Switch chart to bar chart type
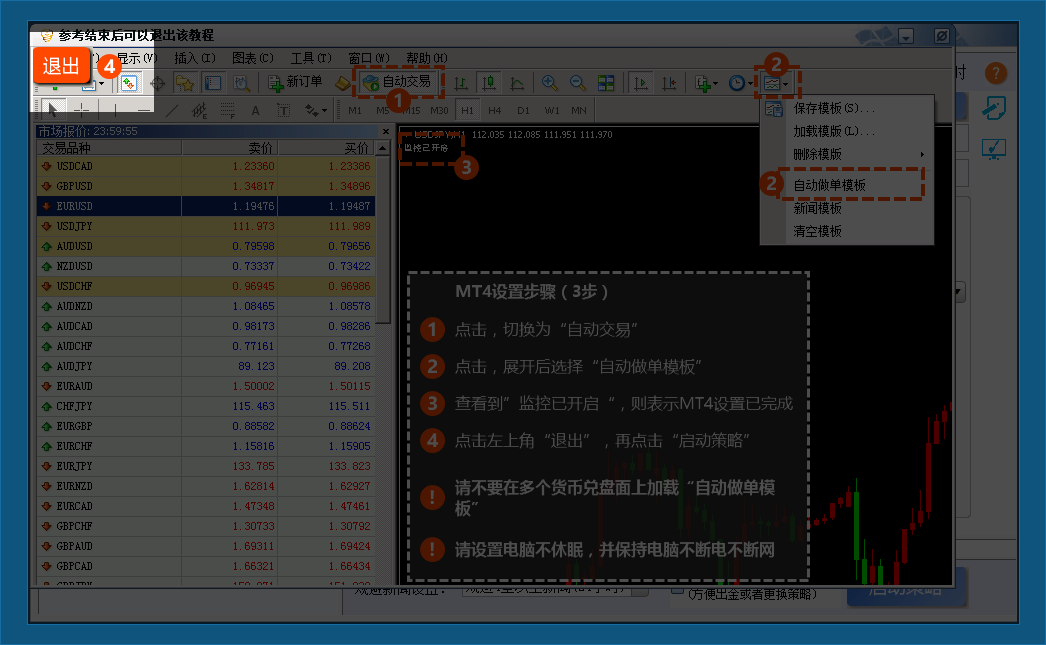 point(460,83)
